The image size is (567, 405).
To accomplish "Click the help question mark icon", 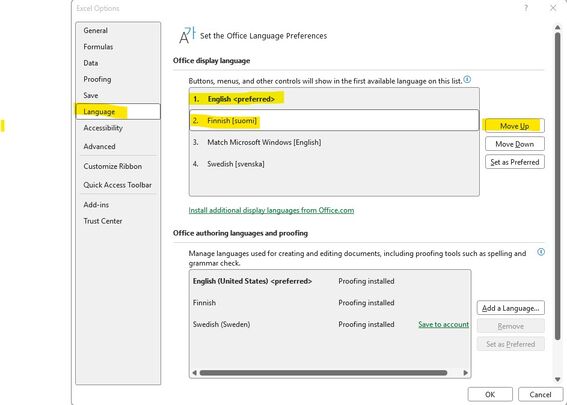I will (x=526, y=8).
